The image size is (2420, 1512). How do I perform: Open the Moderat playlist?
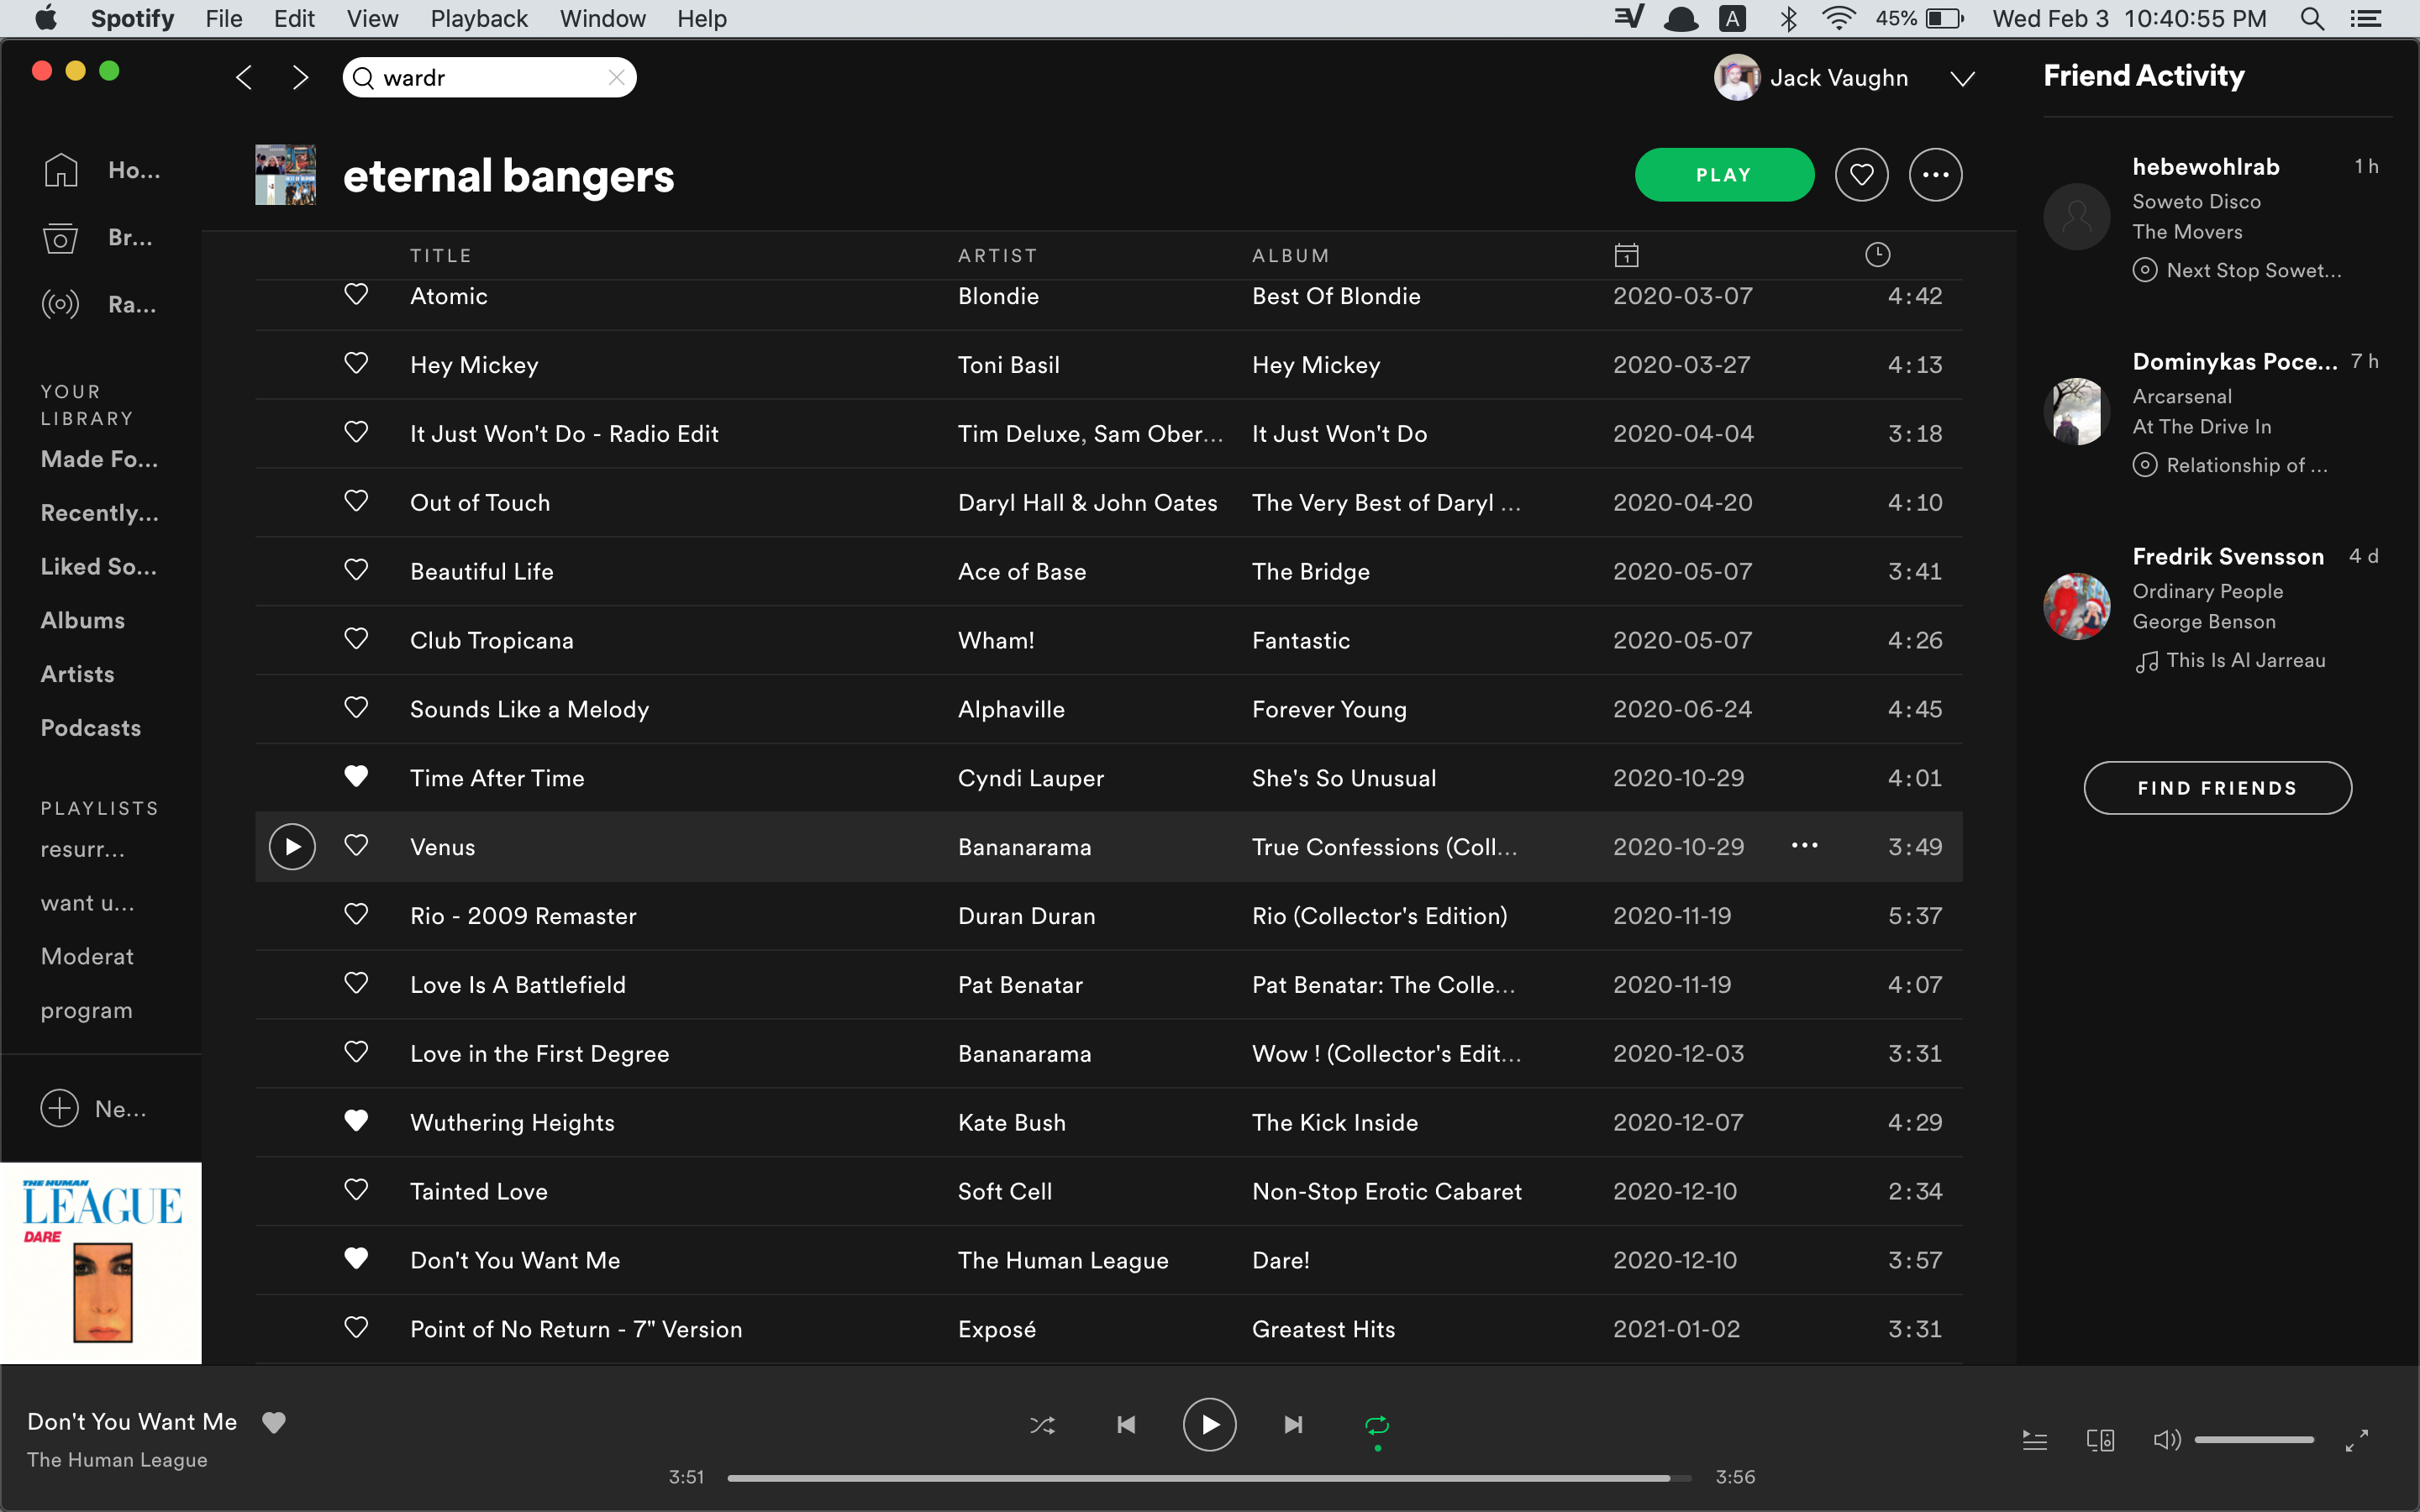coord(87,957)
